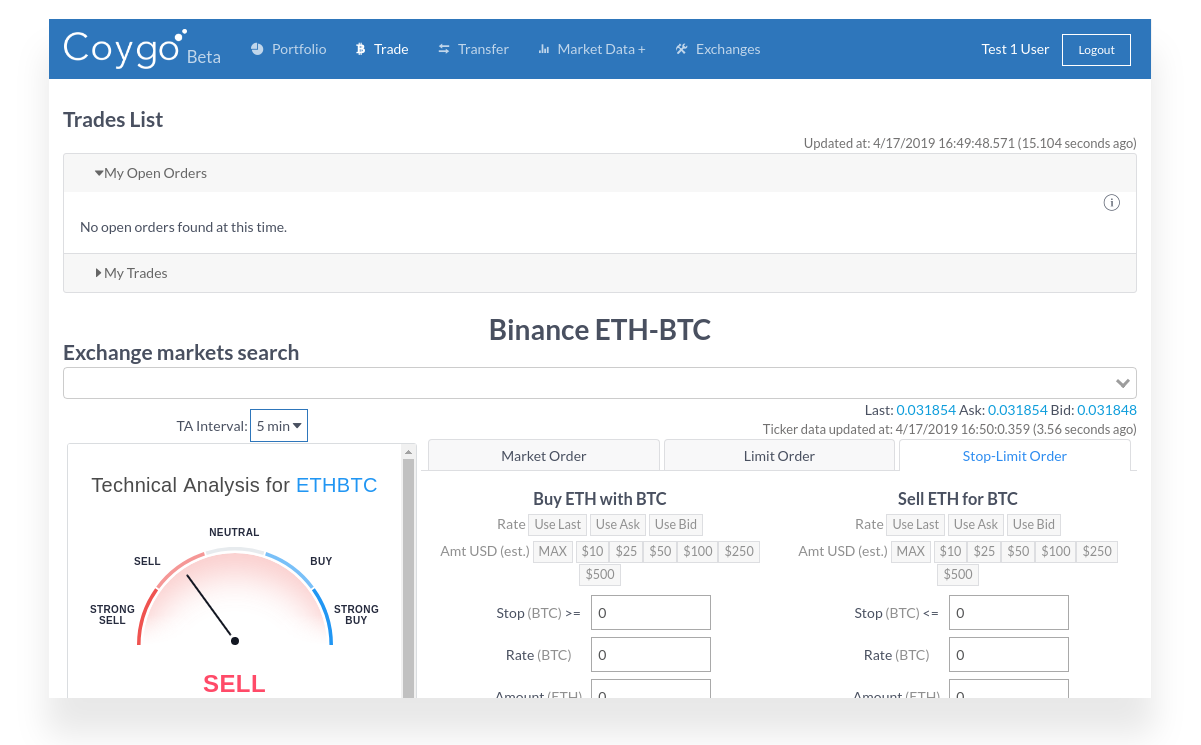Choose $100 amount under Buy ETH
Viewport: 1201px width, 745px height.
coord(698,551)
